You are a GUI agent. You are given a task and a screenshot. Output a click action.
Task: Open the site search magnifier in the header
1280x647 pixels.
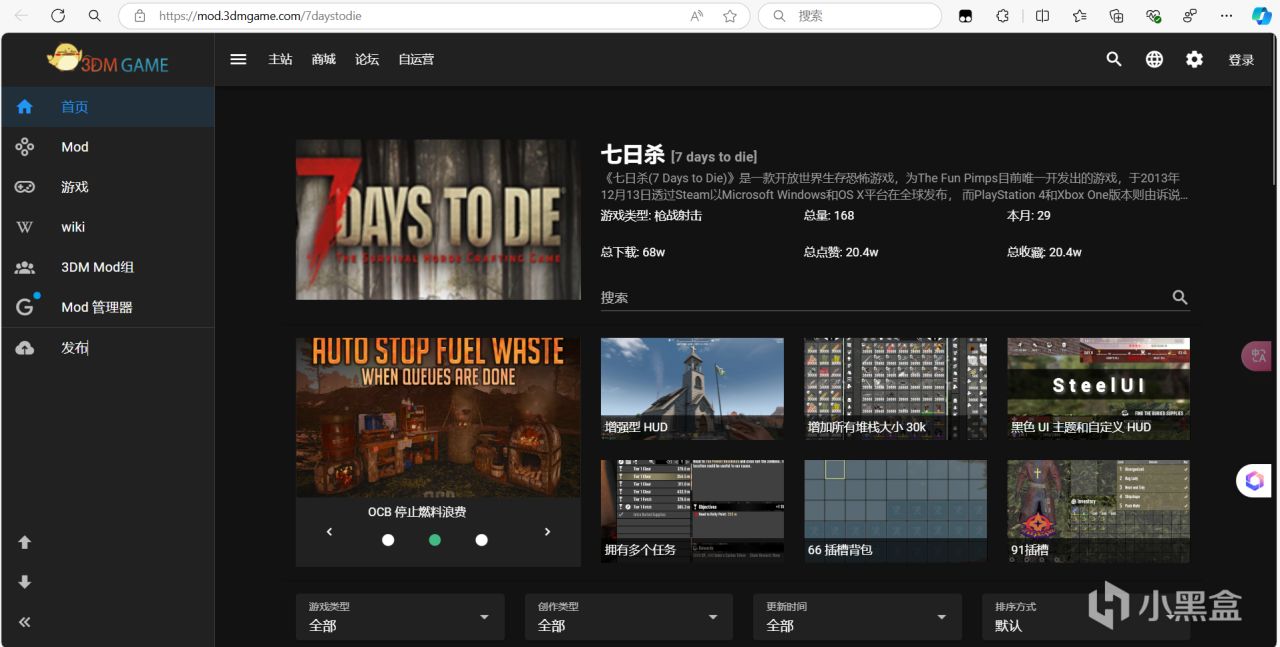click(x=1114, y=59)
